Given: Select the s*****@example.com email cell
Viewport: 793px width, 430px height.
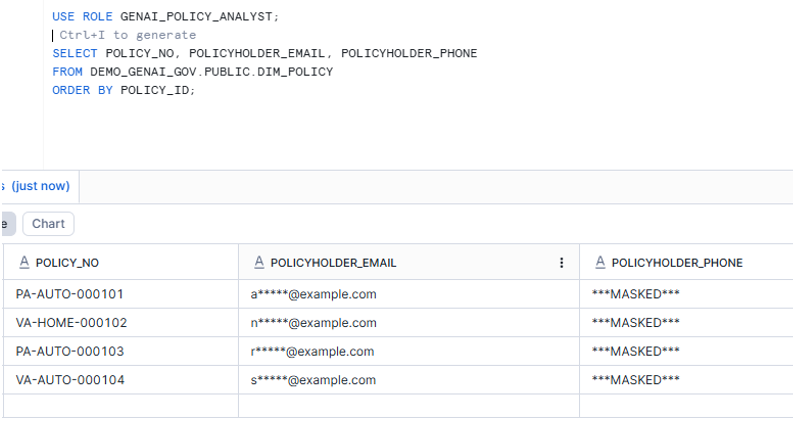Looking at the screenshot, I should click(313, 380).
